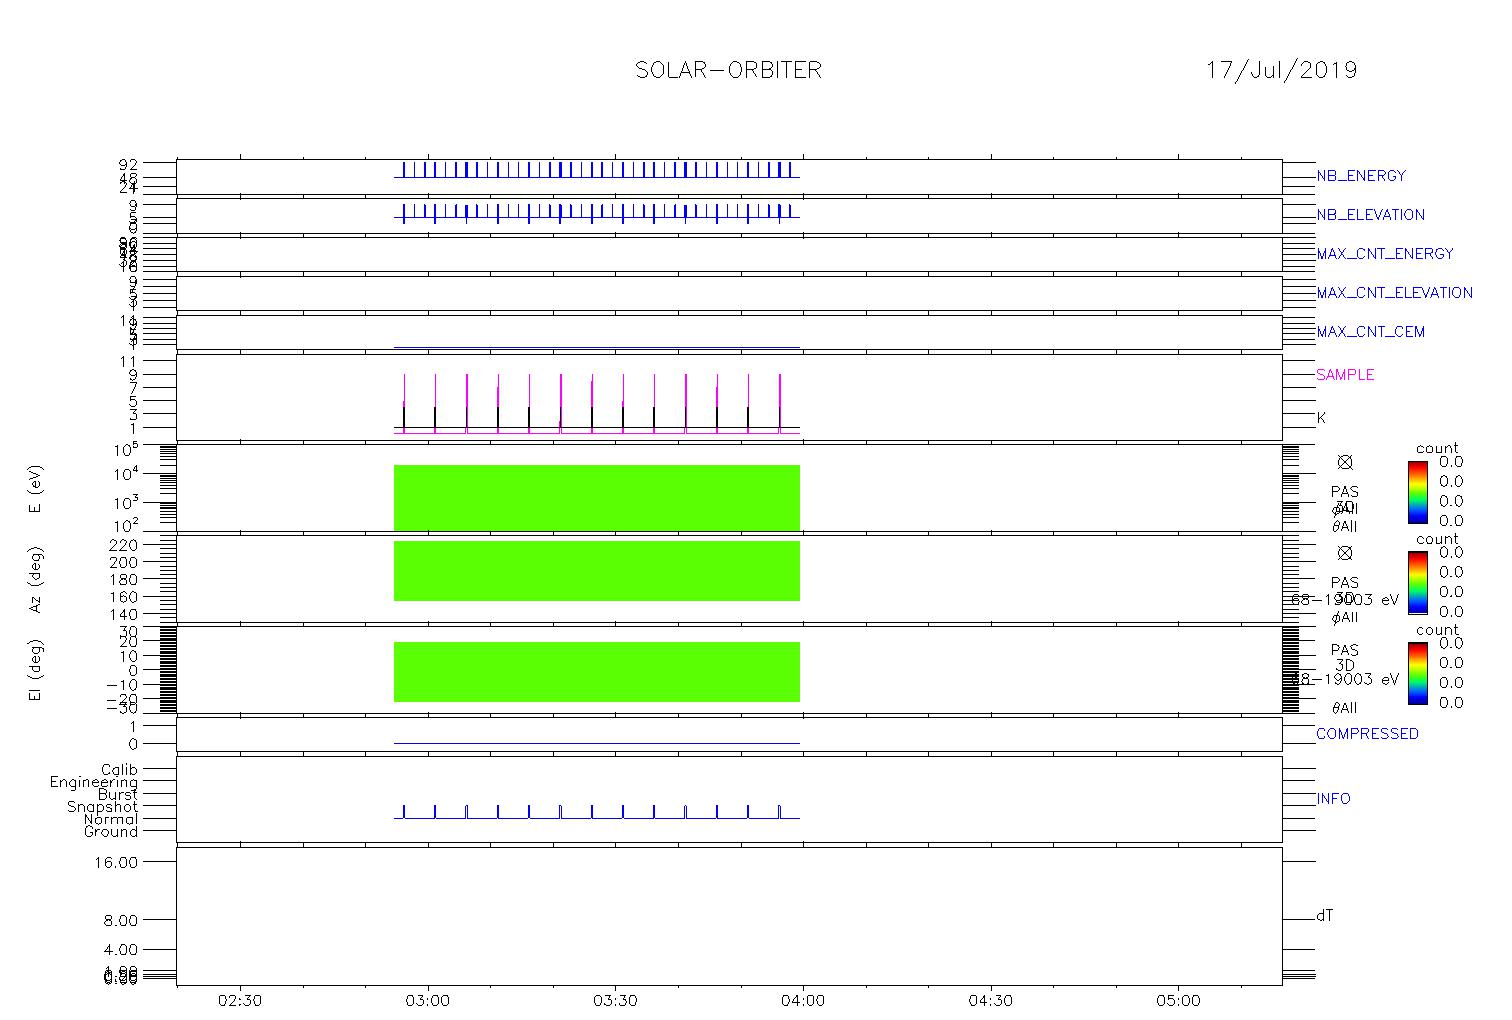The width and height of the screenshot is (1512, 1020).
Task: Select the MAX_CNT_ENERGY panel label
Action: coord(1385,254)
